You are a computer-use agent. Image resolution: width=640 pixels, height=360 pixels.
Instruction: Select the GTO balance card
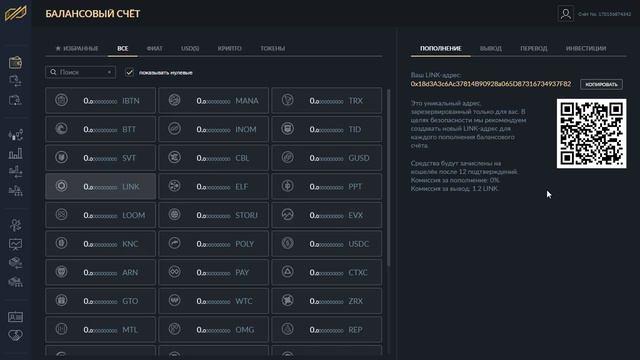[100, 301]
